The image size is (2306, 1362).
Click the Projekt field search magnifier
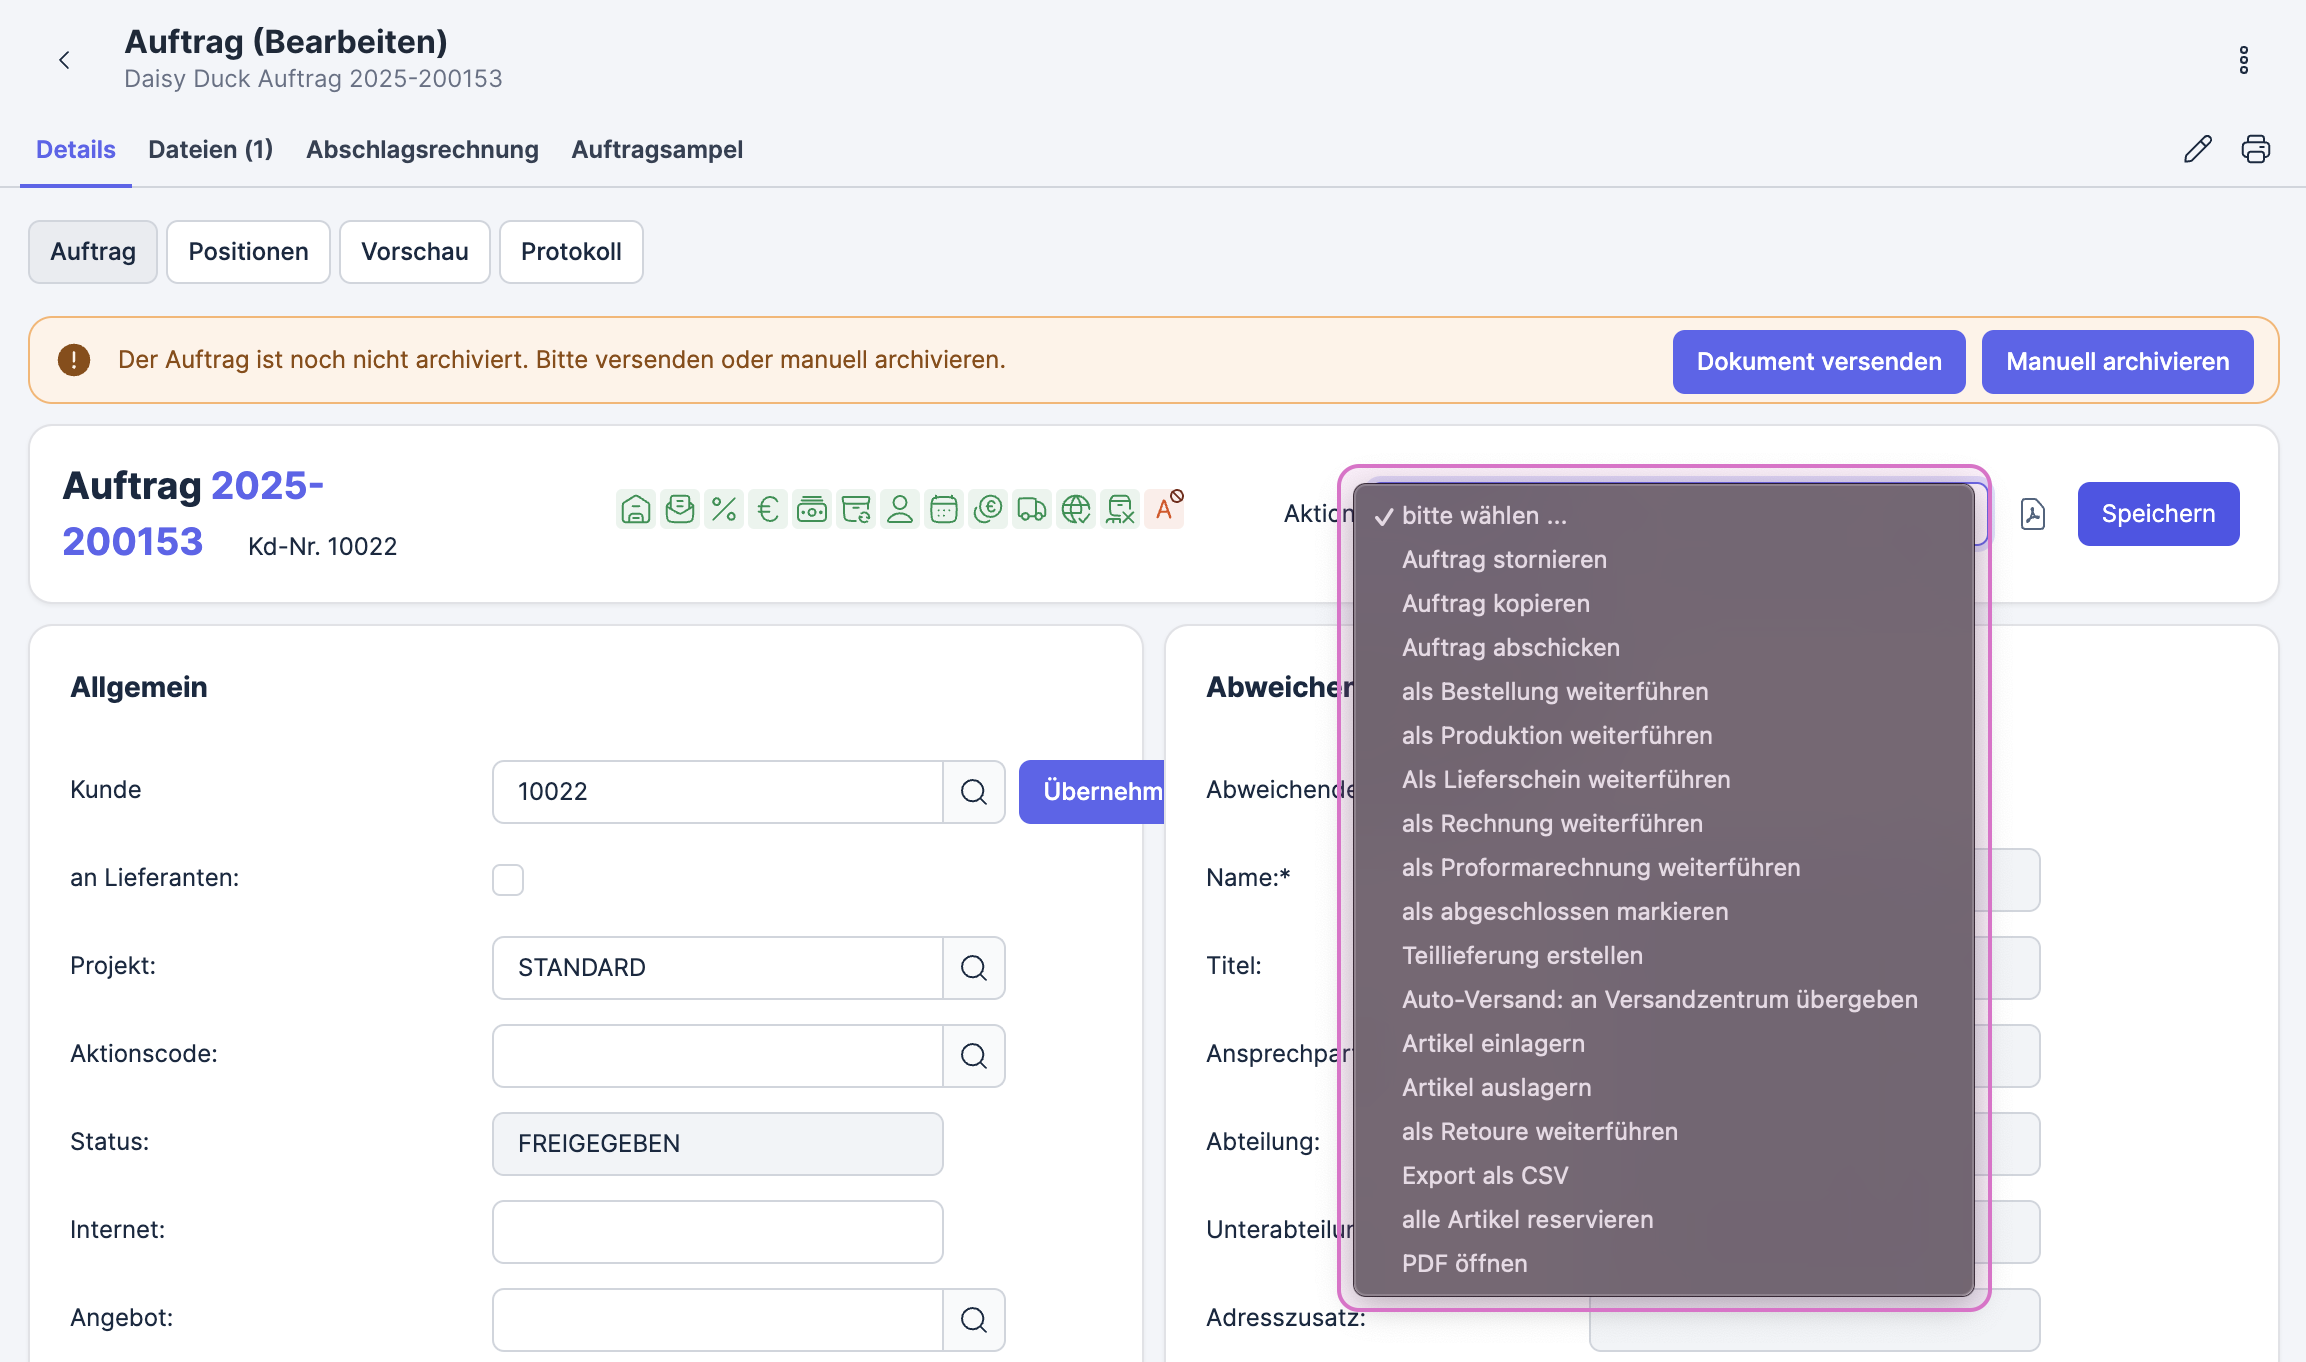[973, 968]
